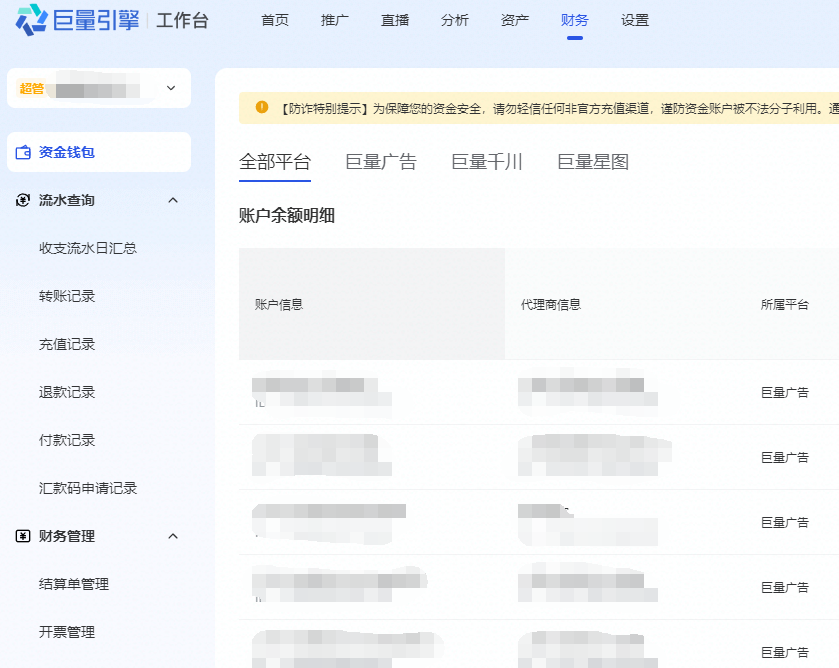
Task: Open 转账记录
Action: point(67,296)
